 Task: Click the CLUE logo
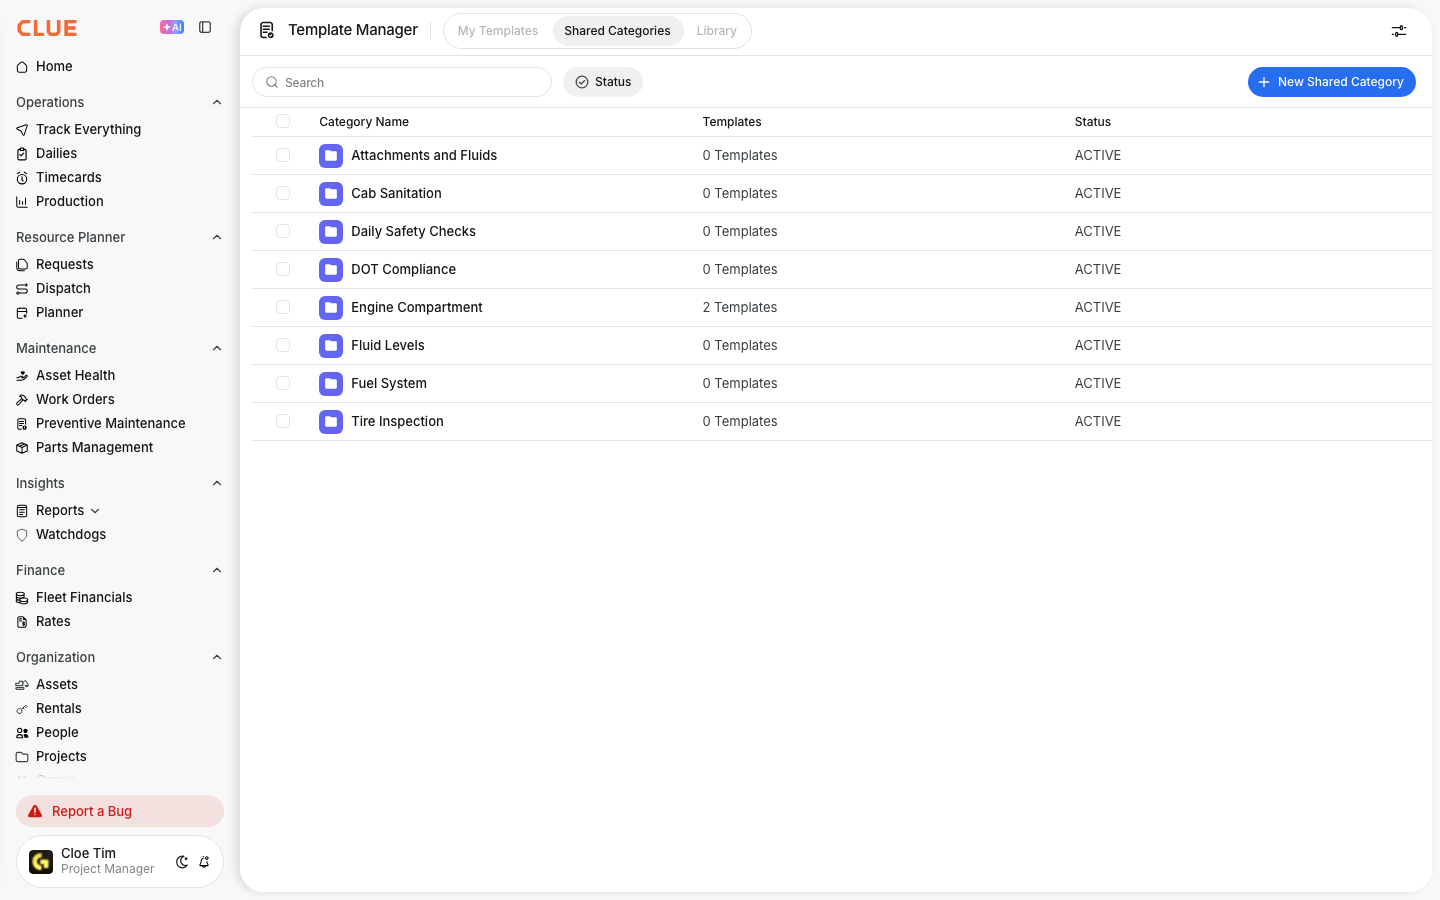tap(47, 28)
